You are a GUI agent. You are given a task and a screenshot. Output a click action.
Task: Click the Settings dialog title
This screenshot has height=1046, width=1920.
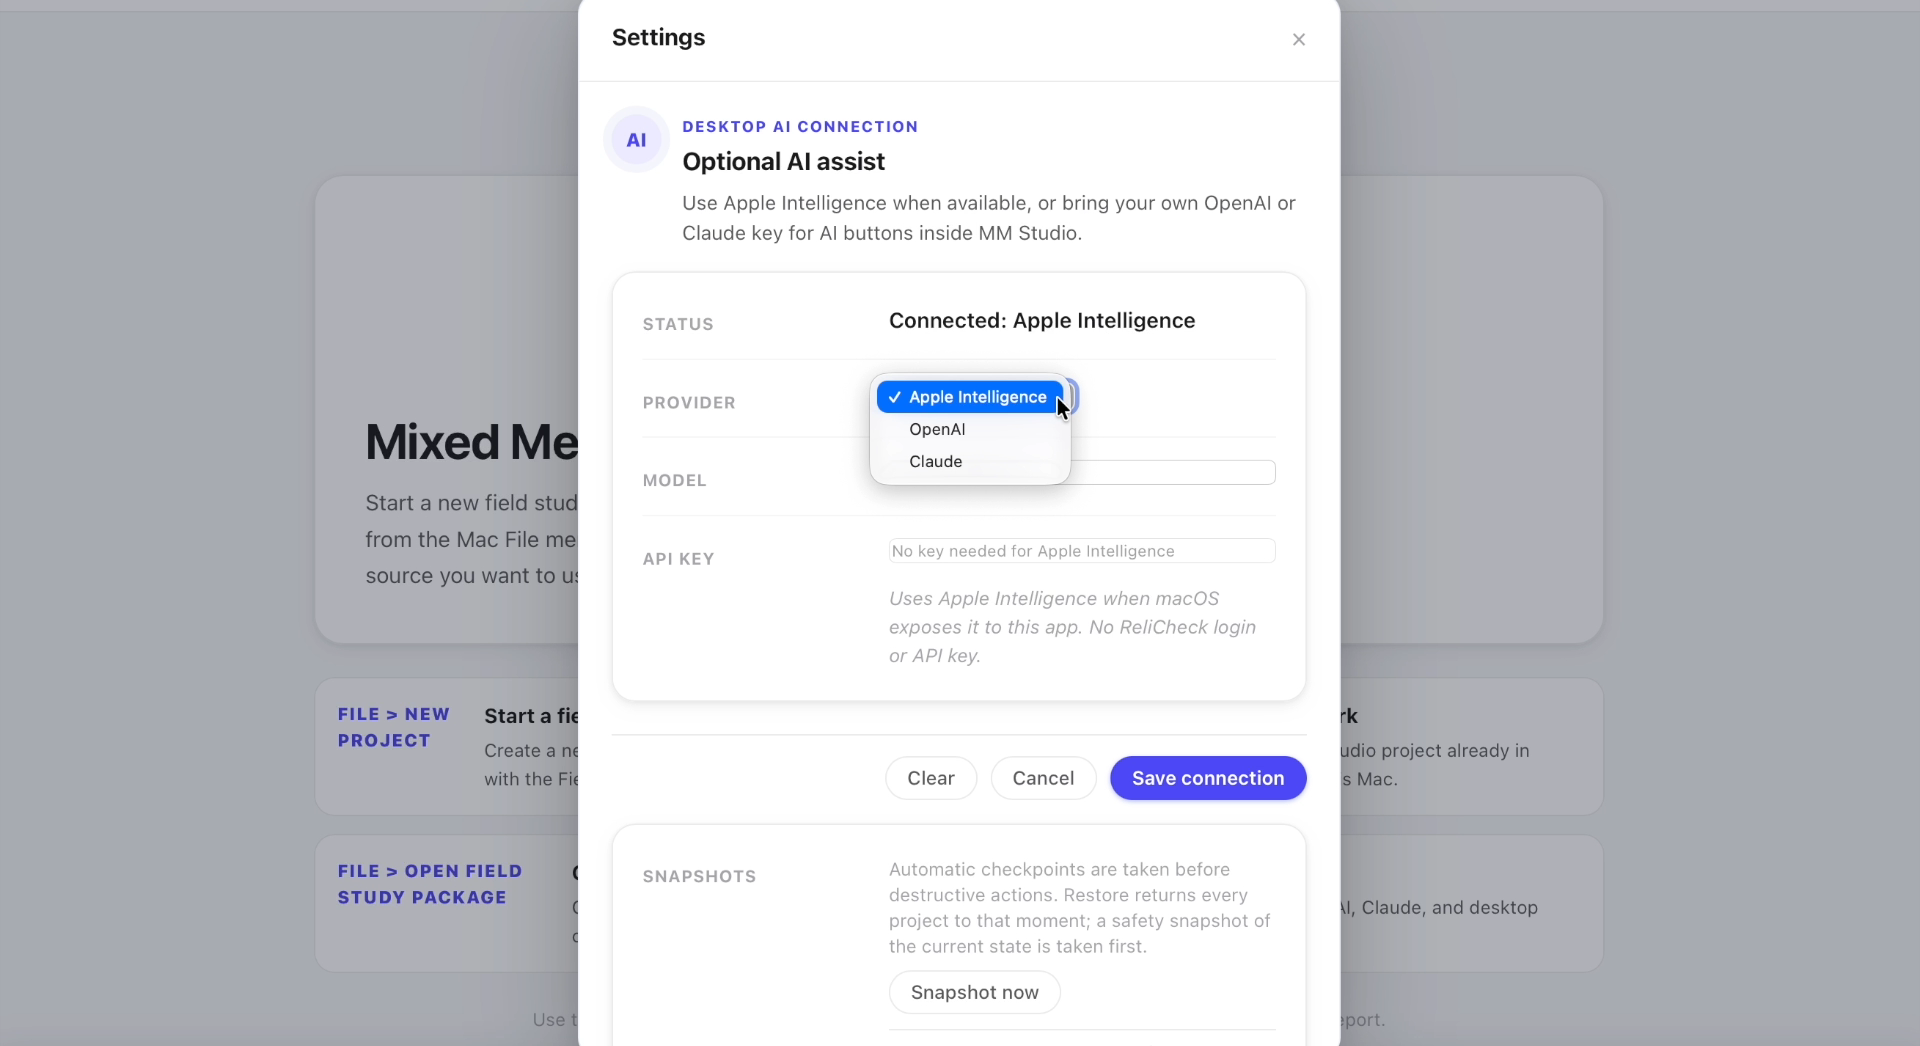click(x=658, y=38)
